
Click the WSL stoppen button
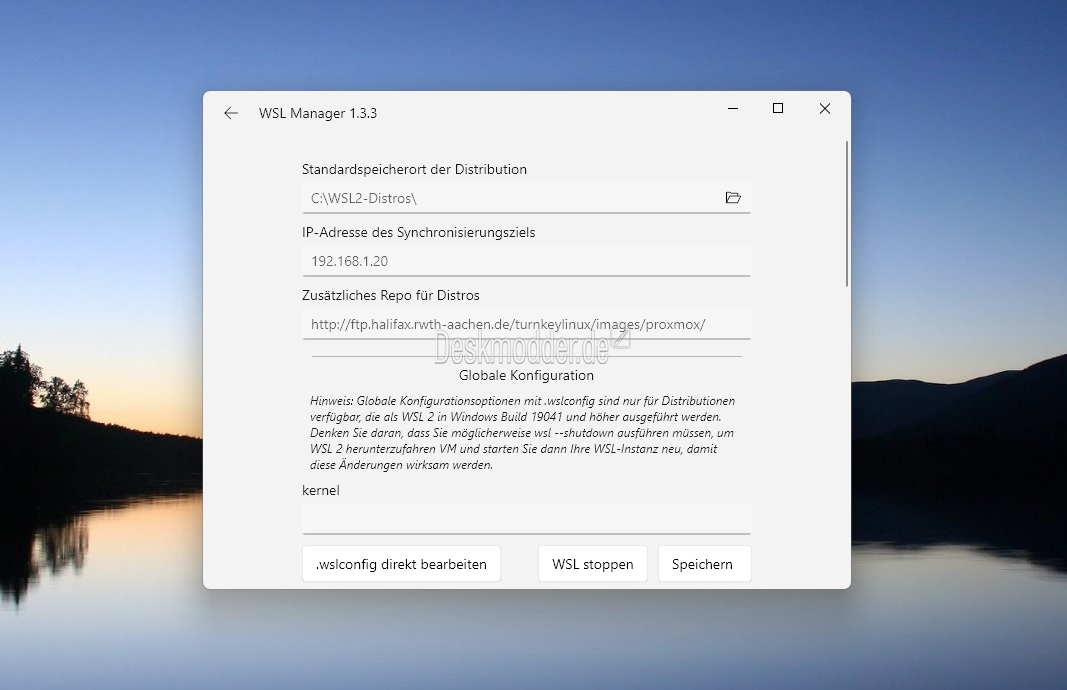click(593, 564)
